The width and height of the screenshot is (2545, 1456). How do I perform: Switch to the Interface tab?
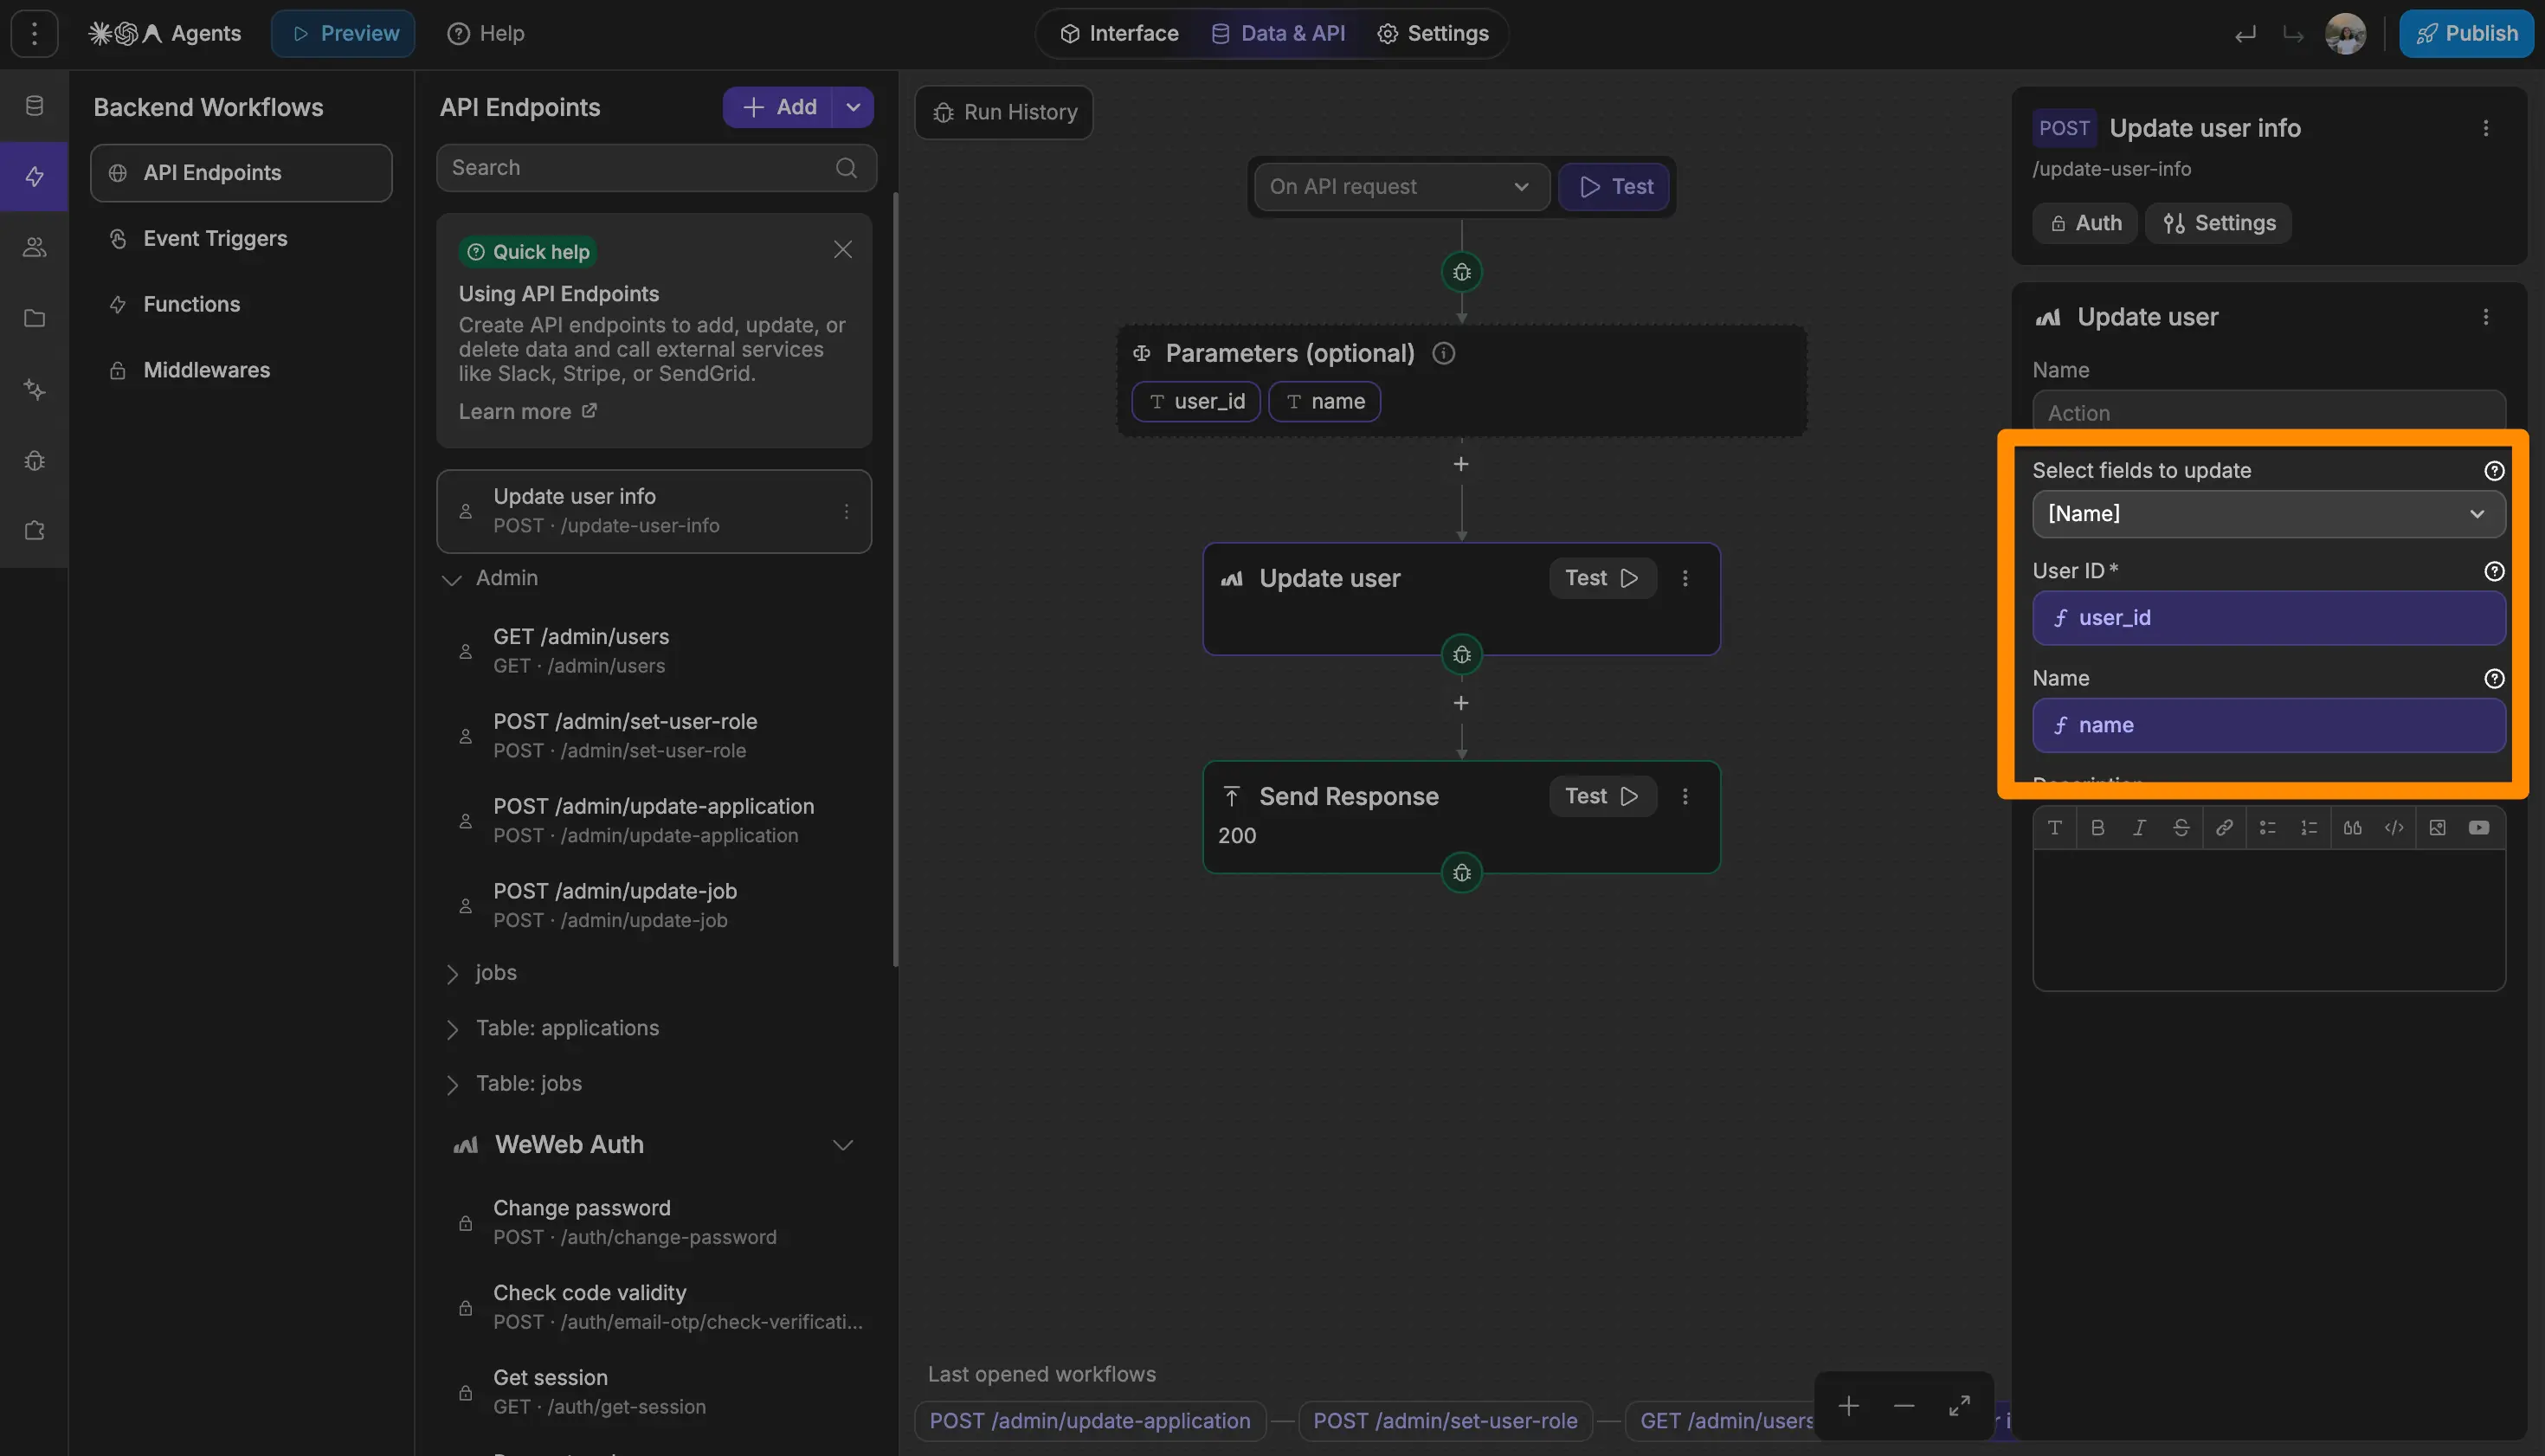(x=1119, y=33)
